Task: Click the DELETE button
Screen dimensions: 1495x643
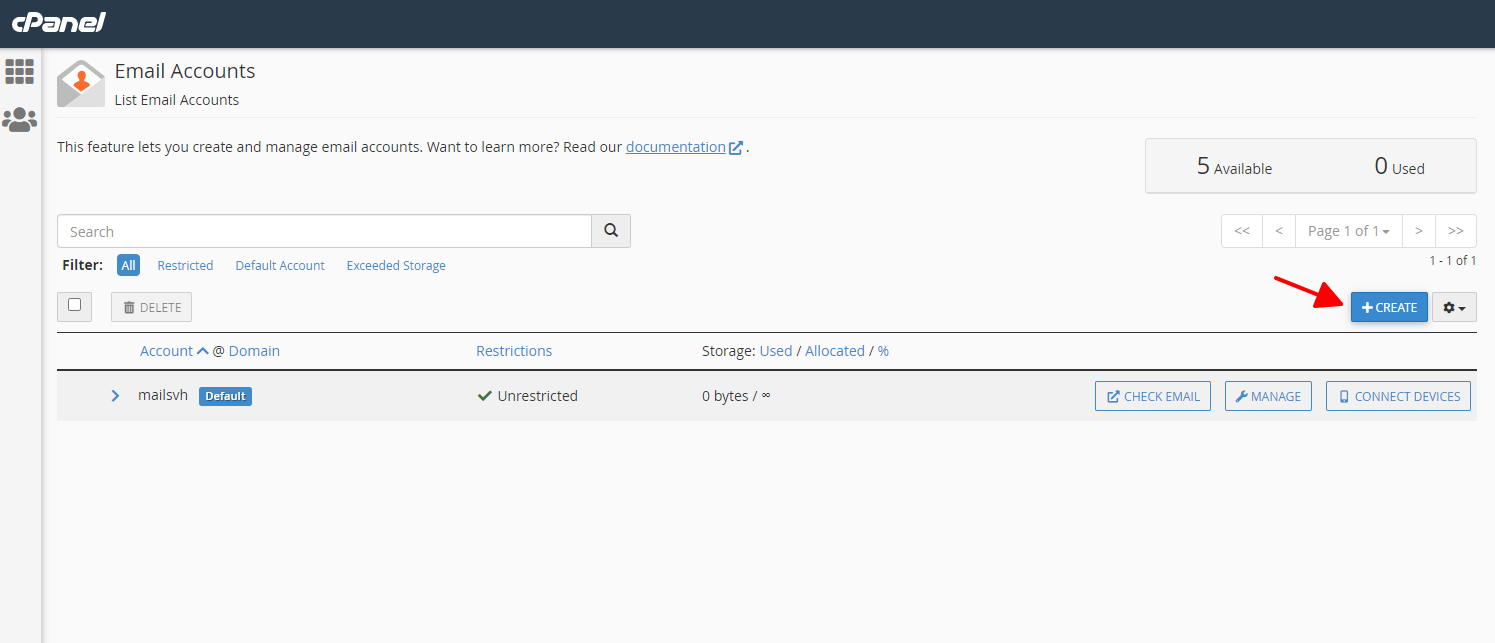Action: [x=151, y=307]
